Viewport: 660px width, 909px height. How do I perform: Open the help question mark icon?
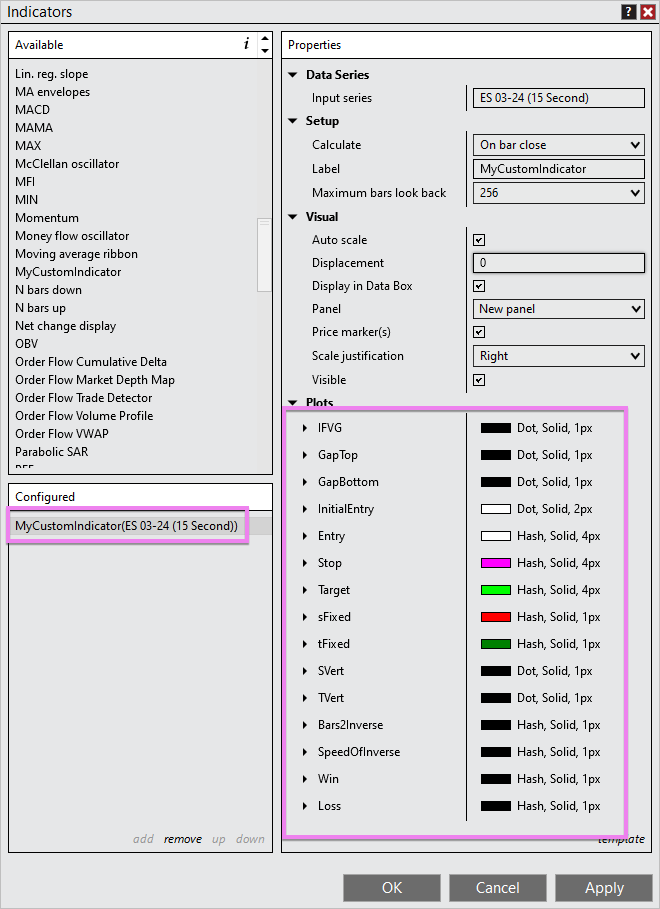tap(629, 12)
